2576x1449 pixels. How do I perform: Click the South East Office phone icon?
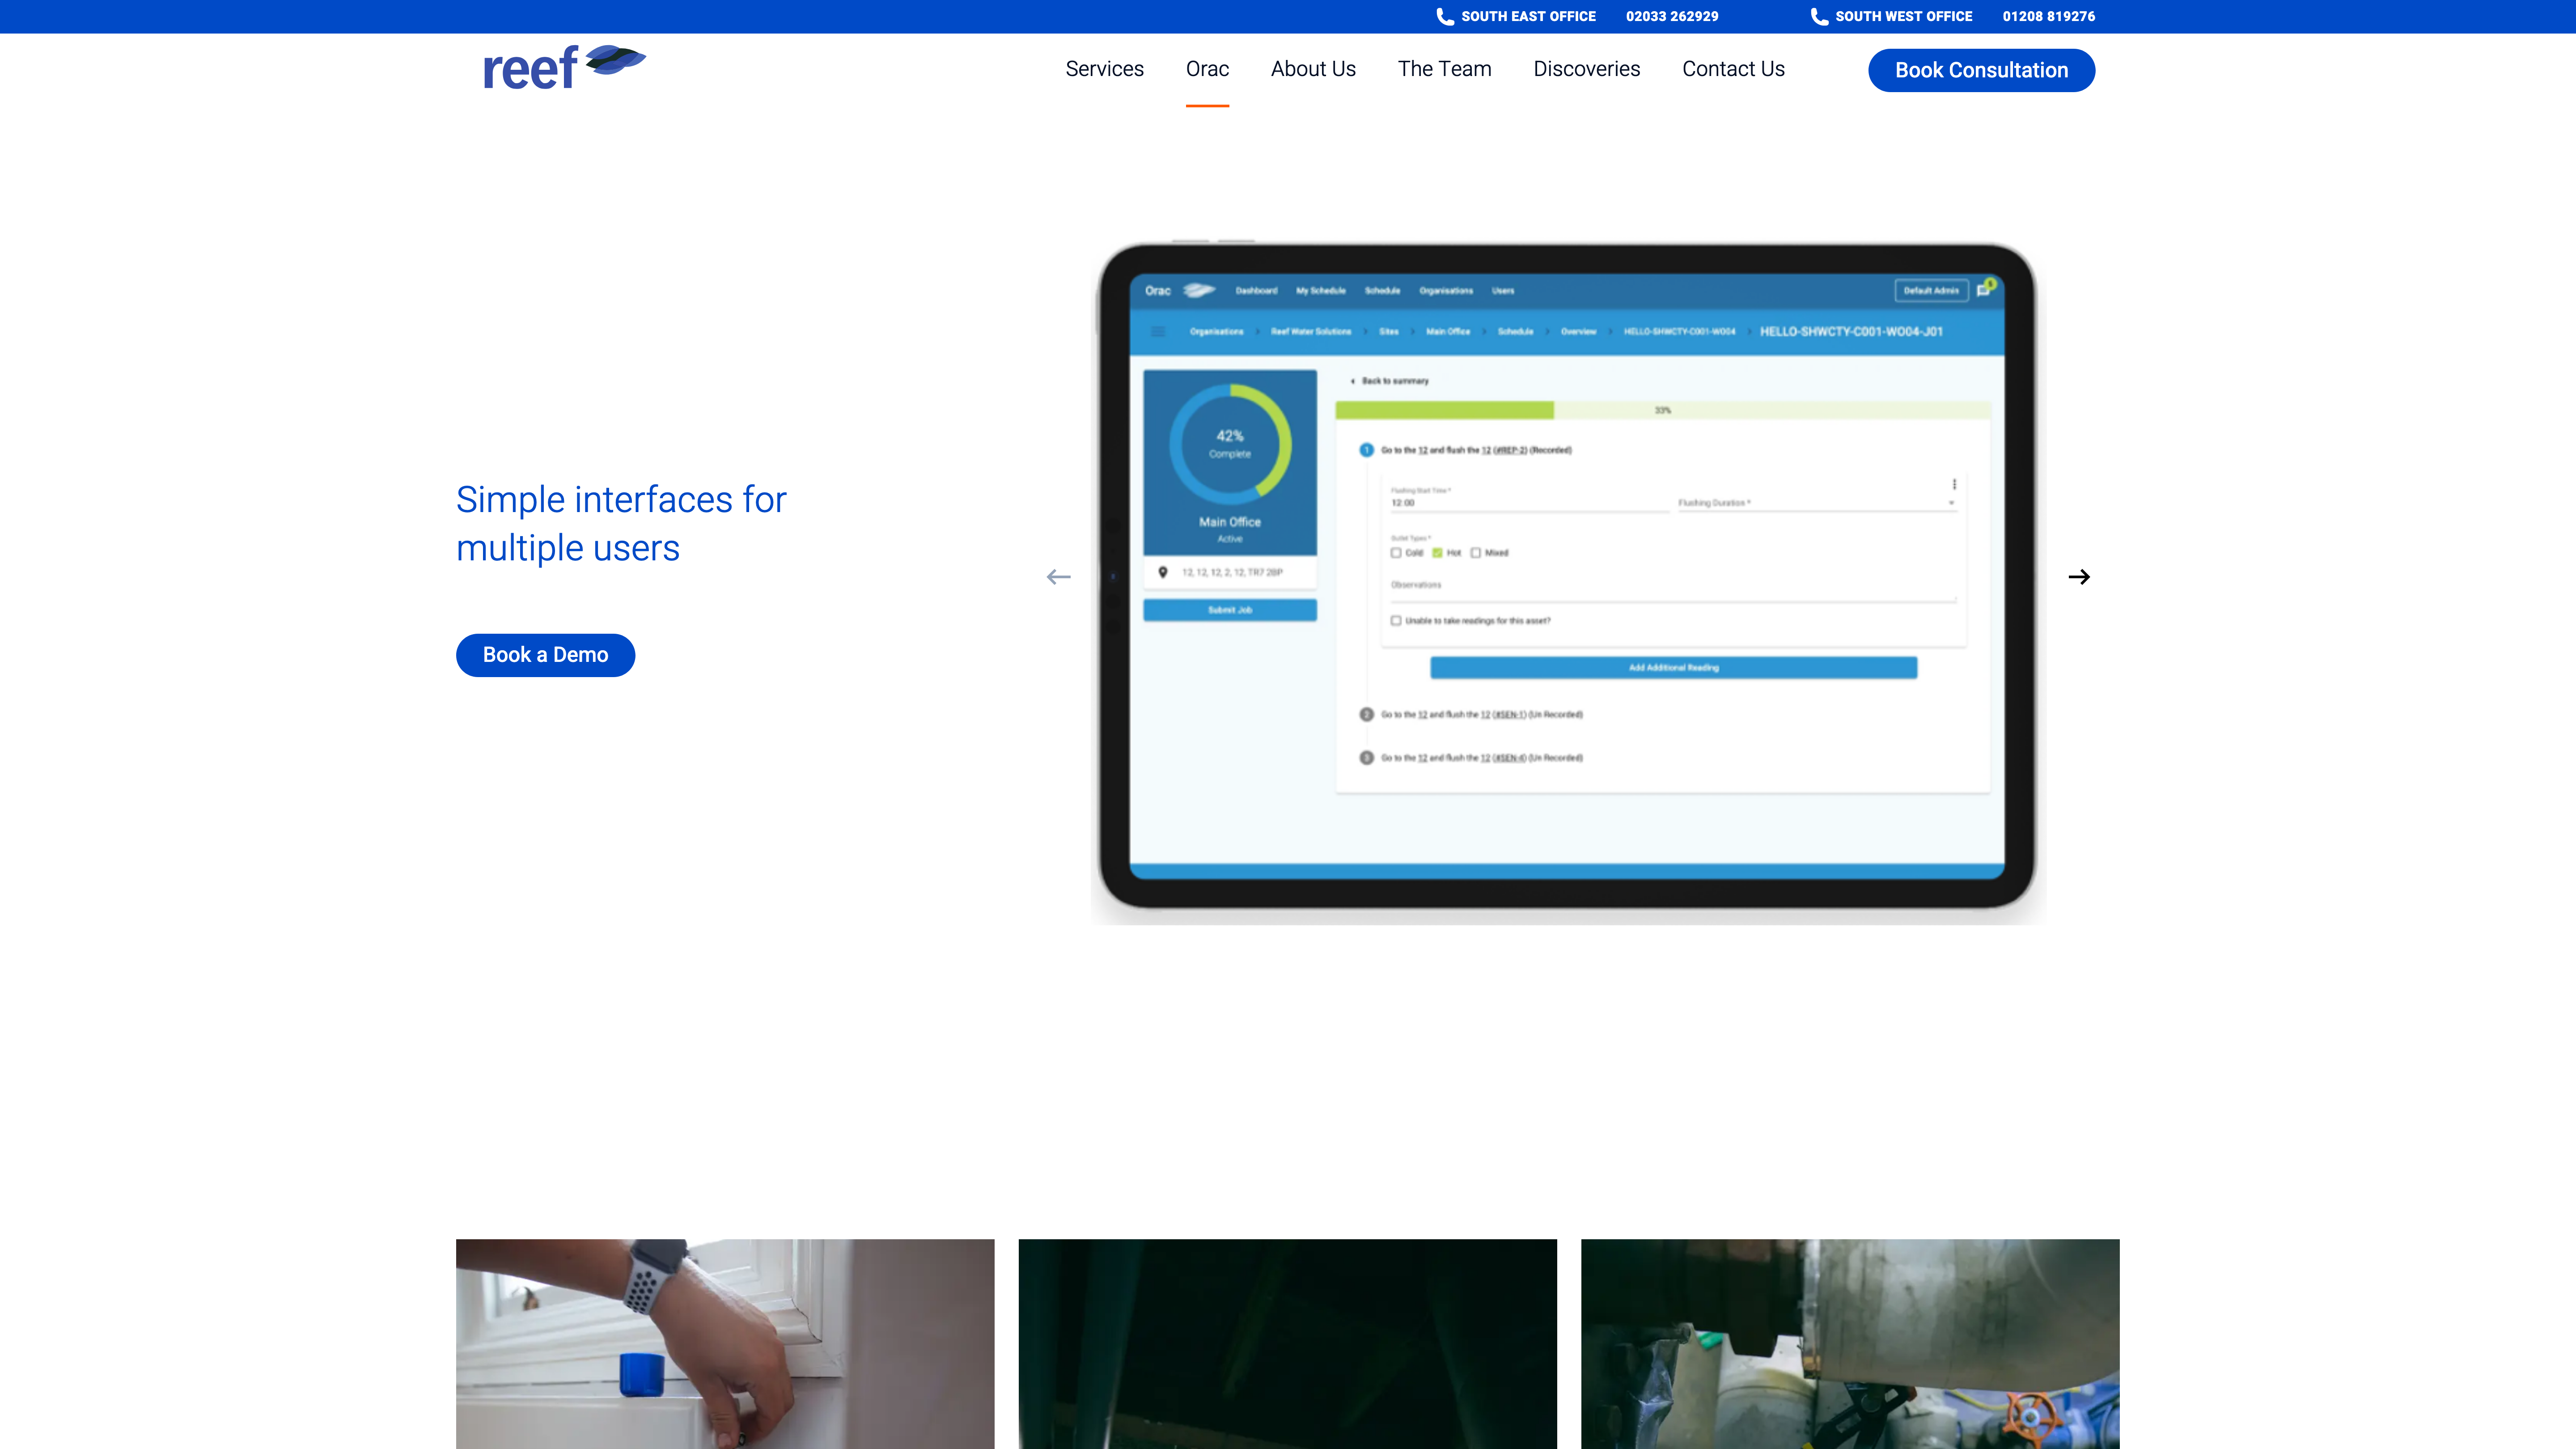[1444, 16]
